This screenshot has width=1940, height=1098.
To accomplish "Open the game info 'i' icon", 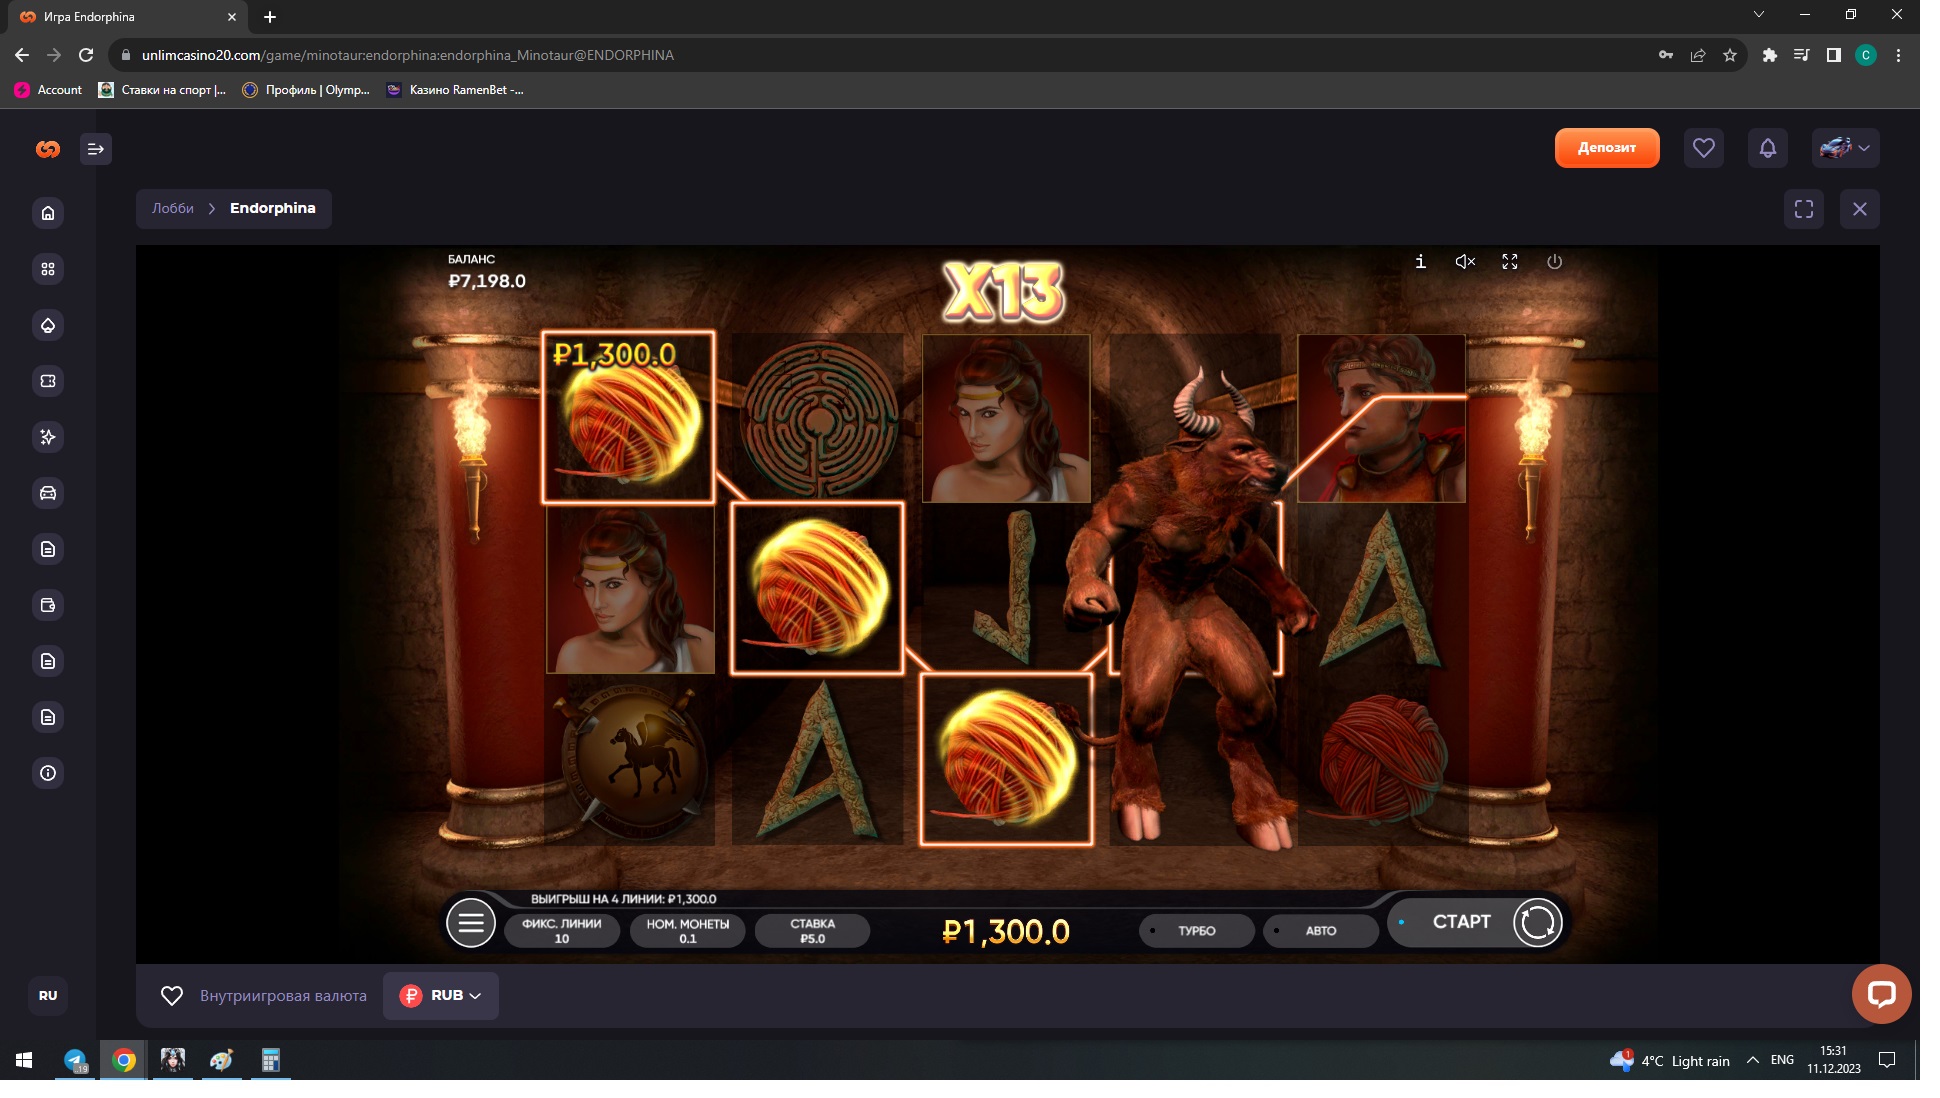I will [1420, 261].
